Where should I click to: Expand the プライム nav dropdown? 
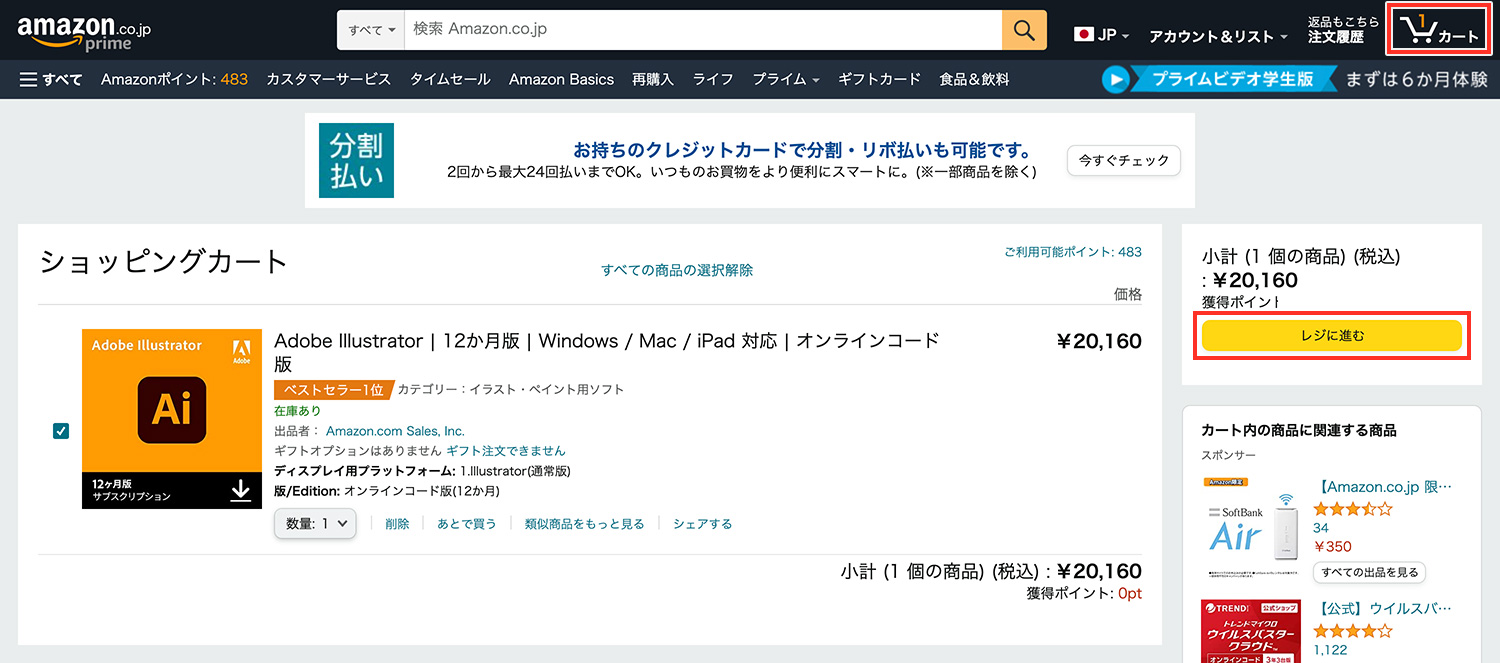(x=786, y=79)
